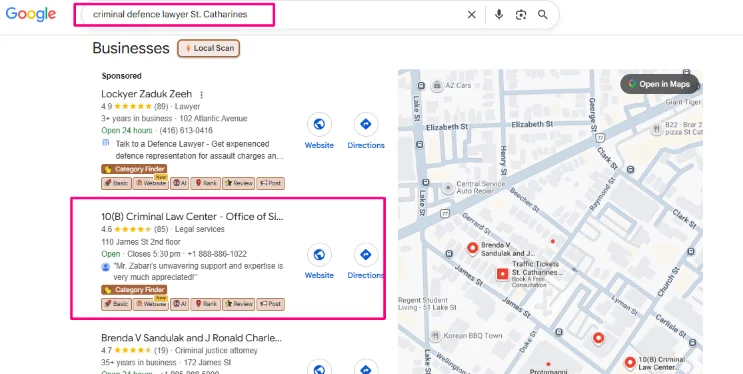
Task: Click AZ Cars marker on map
Action: (436, 86)
